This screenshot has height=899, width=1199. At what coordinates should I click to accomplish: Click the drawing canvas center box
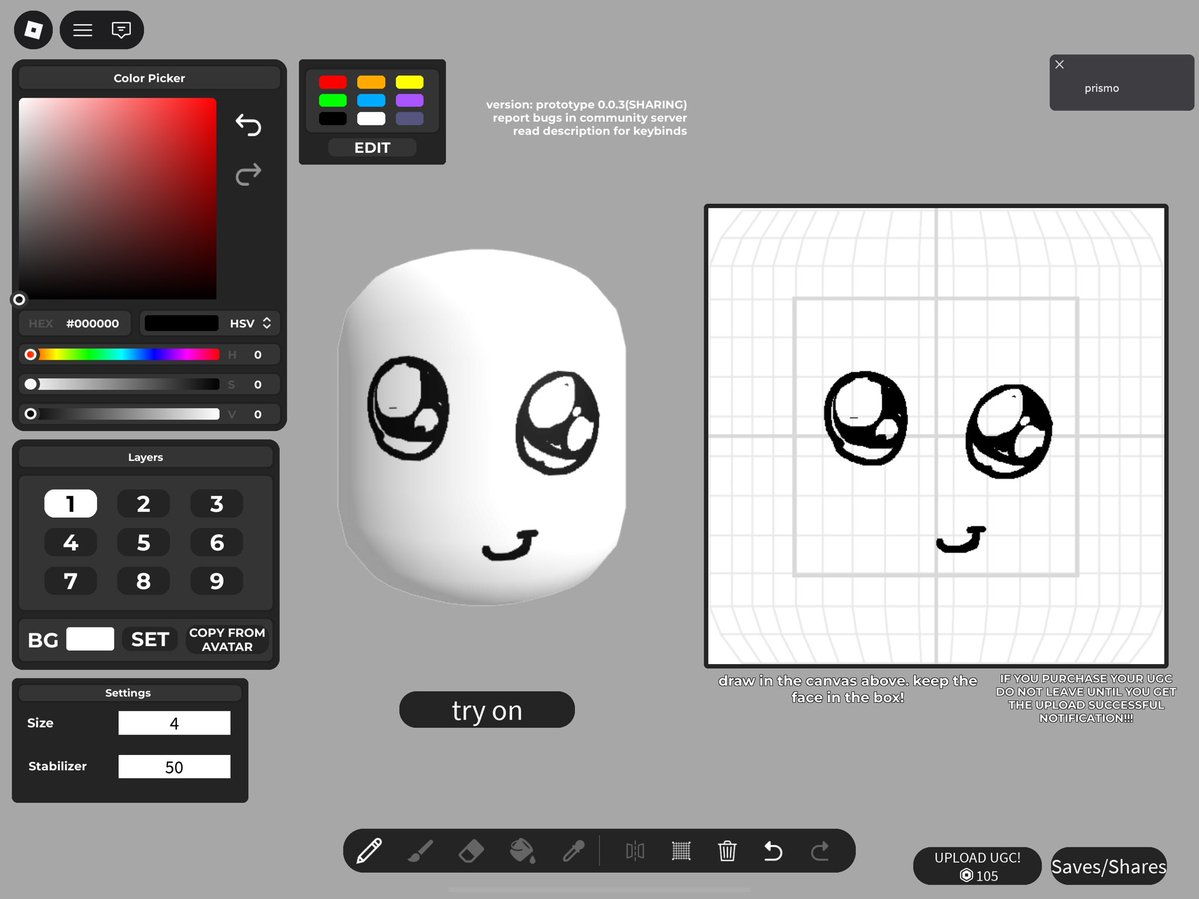936,437
